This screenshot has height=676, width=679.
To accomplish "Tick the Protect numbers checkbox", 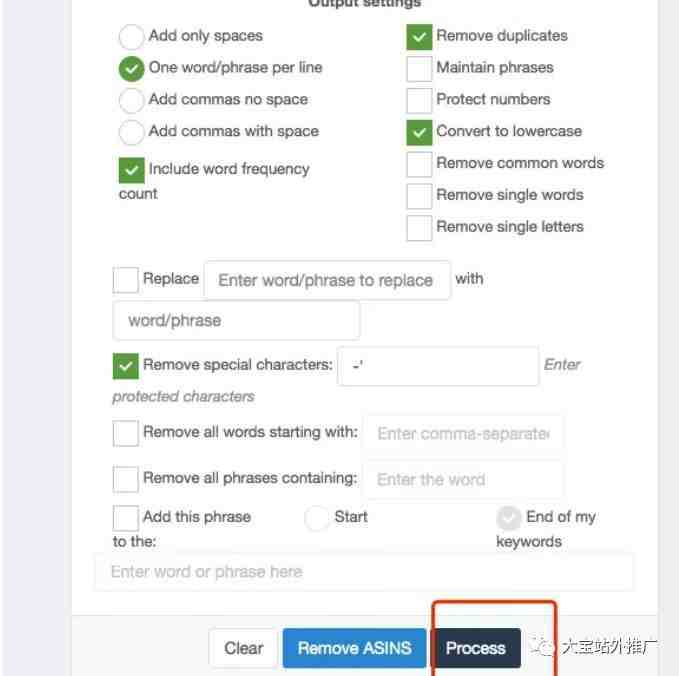I will click(x=419, y=100).
